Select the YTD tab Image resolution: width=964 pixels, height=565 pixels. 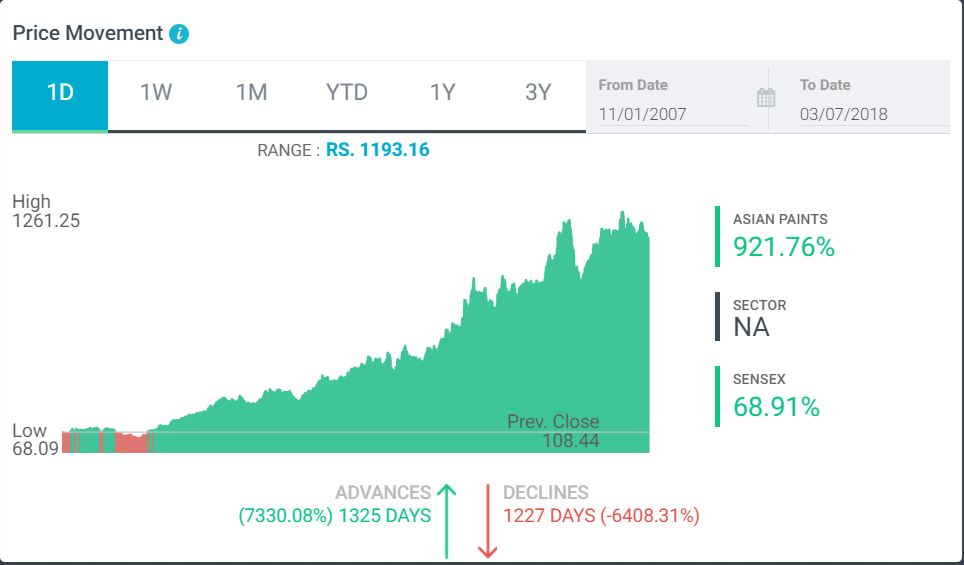pyautogui.click(x=347, y=93)
